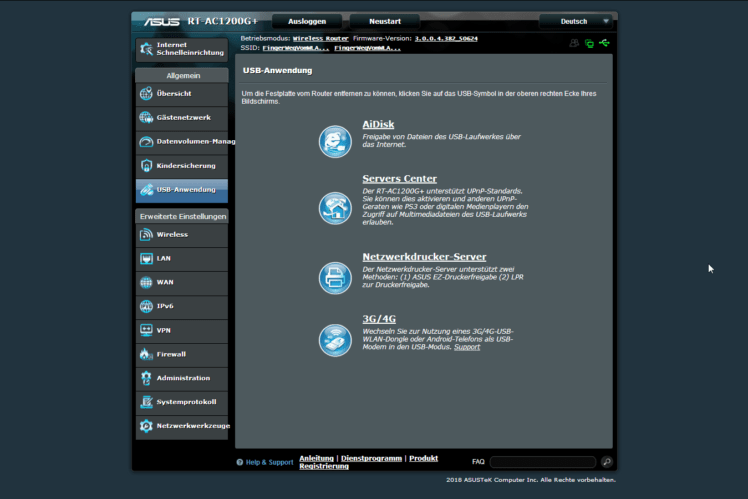748x499 pixels.
Task: Click the network clients status icon
Action: coord(590,43)
